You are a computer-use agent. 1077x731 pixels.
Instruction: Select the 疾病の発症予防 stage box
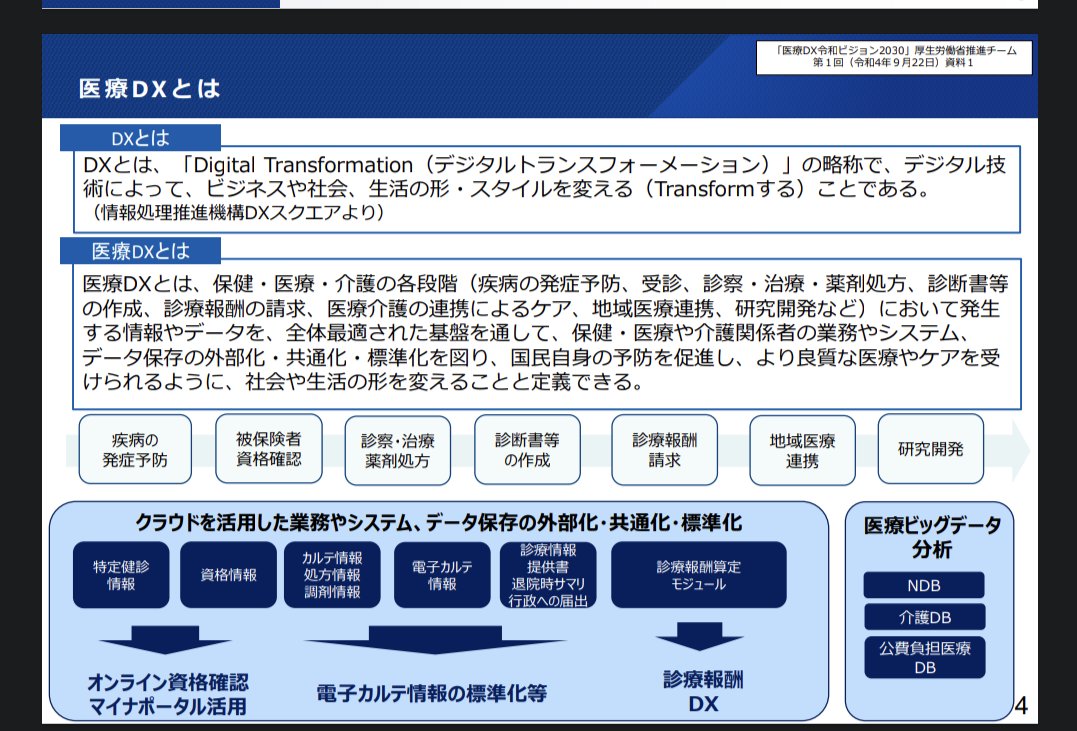(x=135, y=450)
